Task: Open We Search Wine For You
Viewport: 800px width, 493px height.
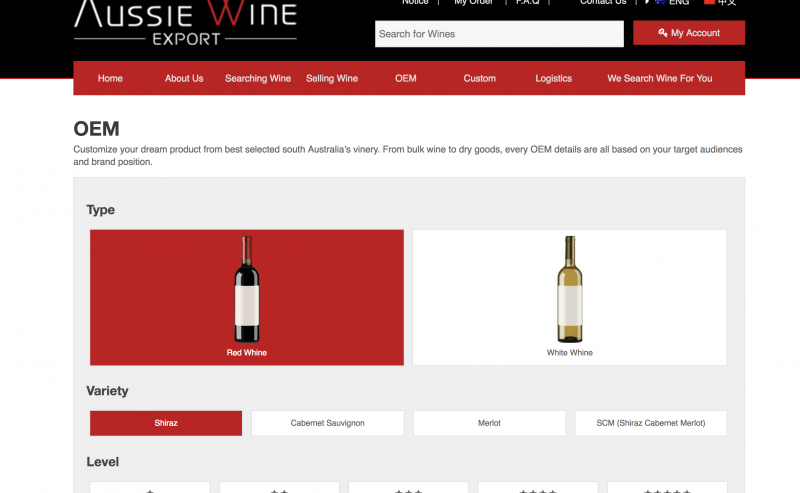Action: point(660,78)
